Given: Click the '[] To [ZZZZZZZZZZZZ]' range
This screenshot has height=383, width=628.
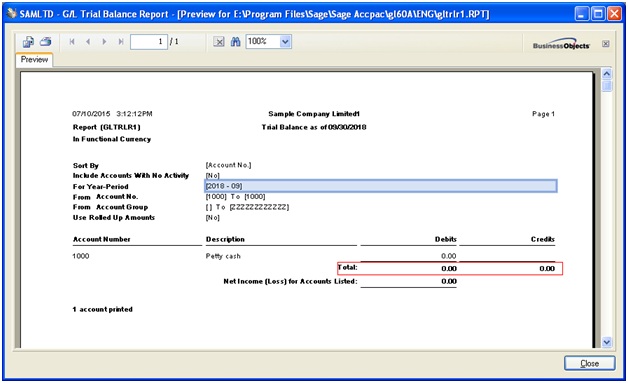Looking at the screenshot, I should [x=247, y=207].
